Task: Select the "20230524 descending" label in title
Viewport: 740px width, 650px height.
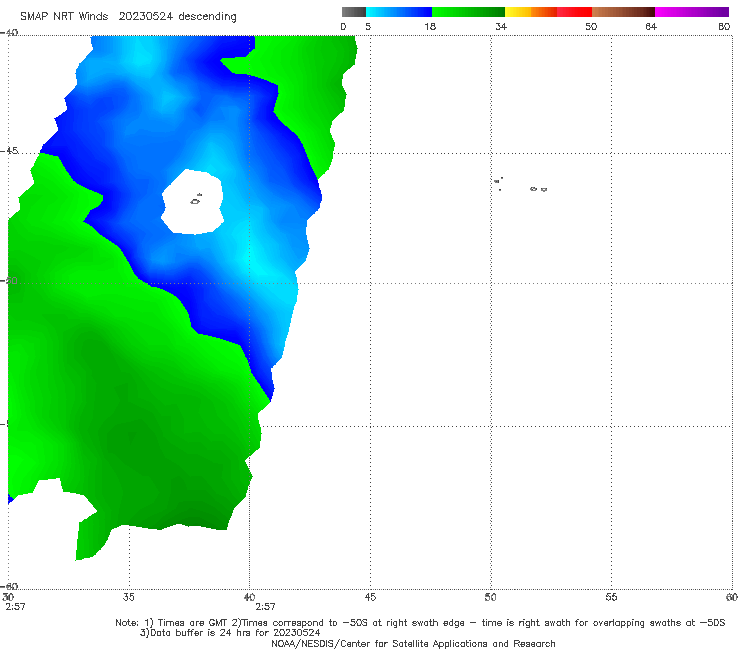Action: click(x=177, y=16)
